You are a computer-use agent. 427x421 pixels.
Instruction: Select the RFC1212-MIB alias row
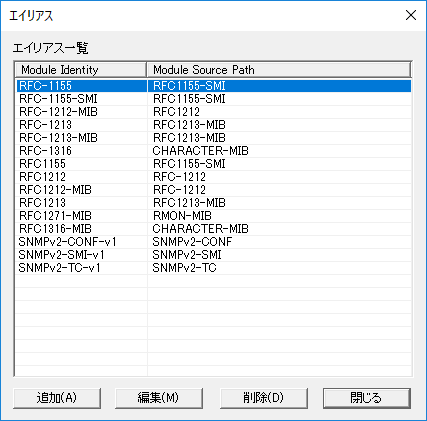click(213, 190)
